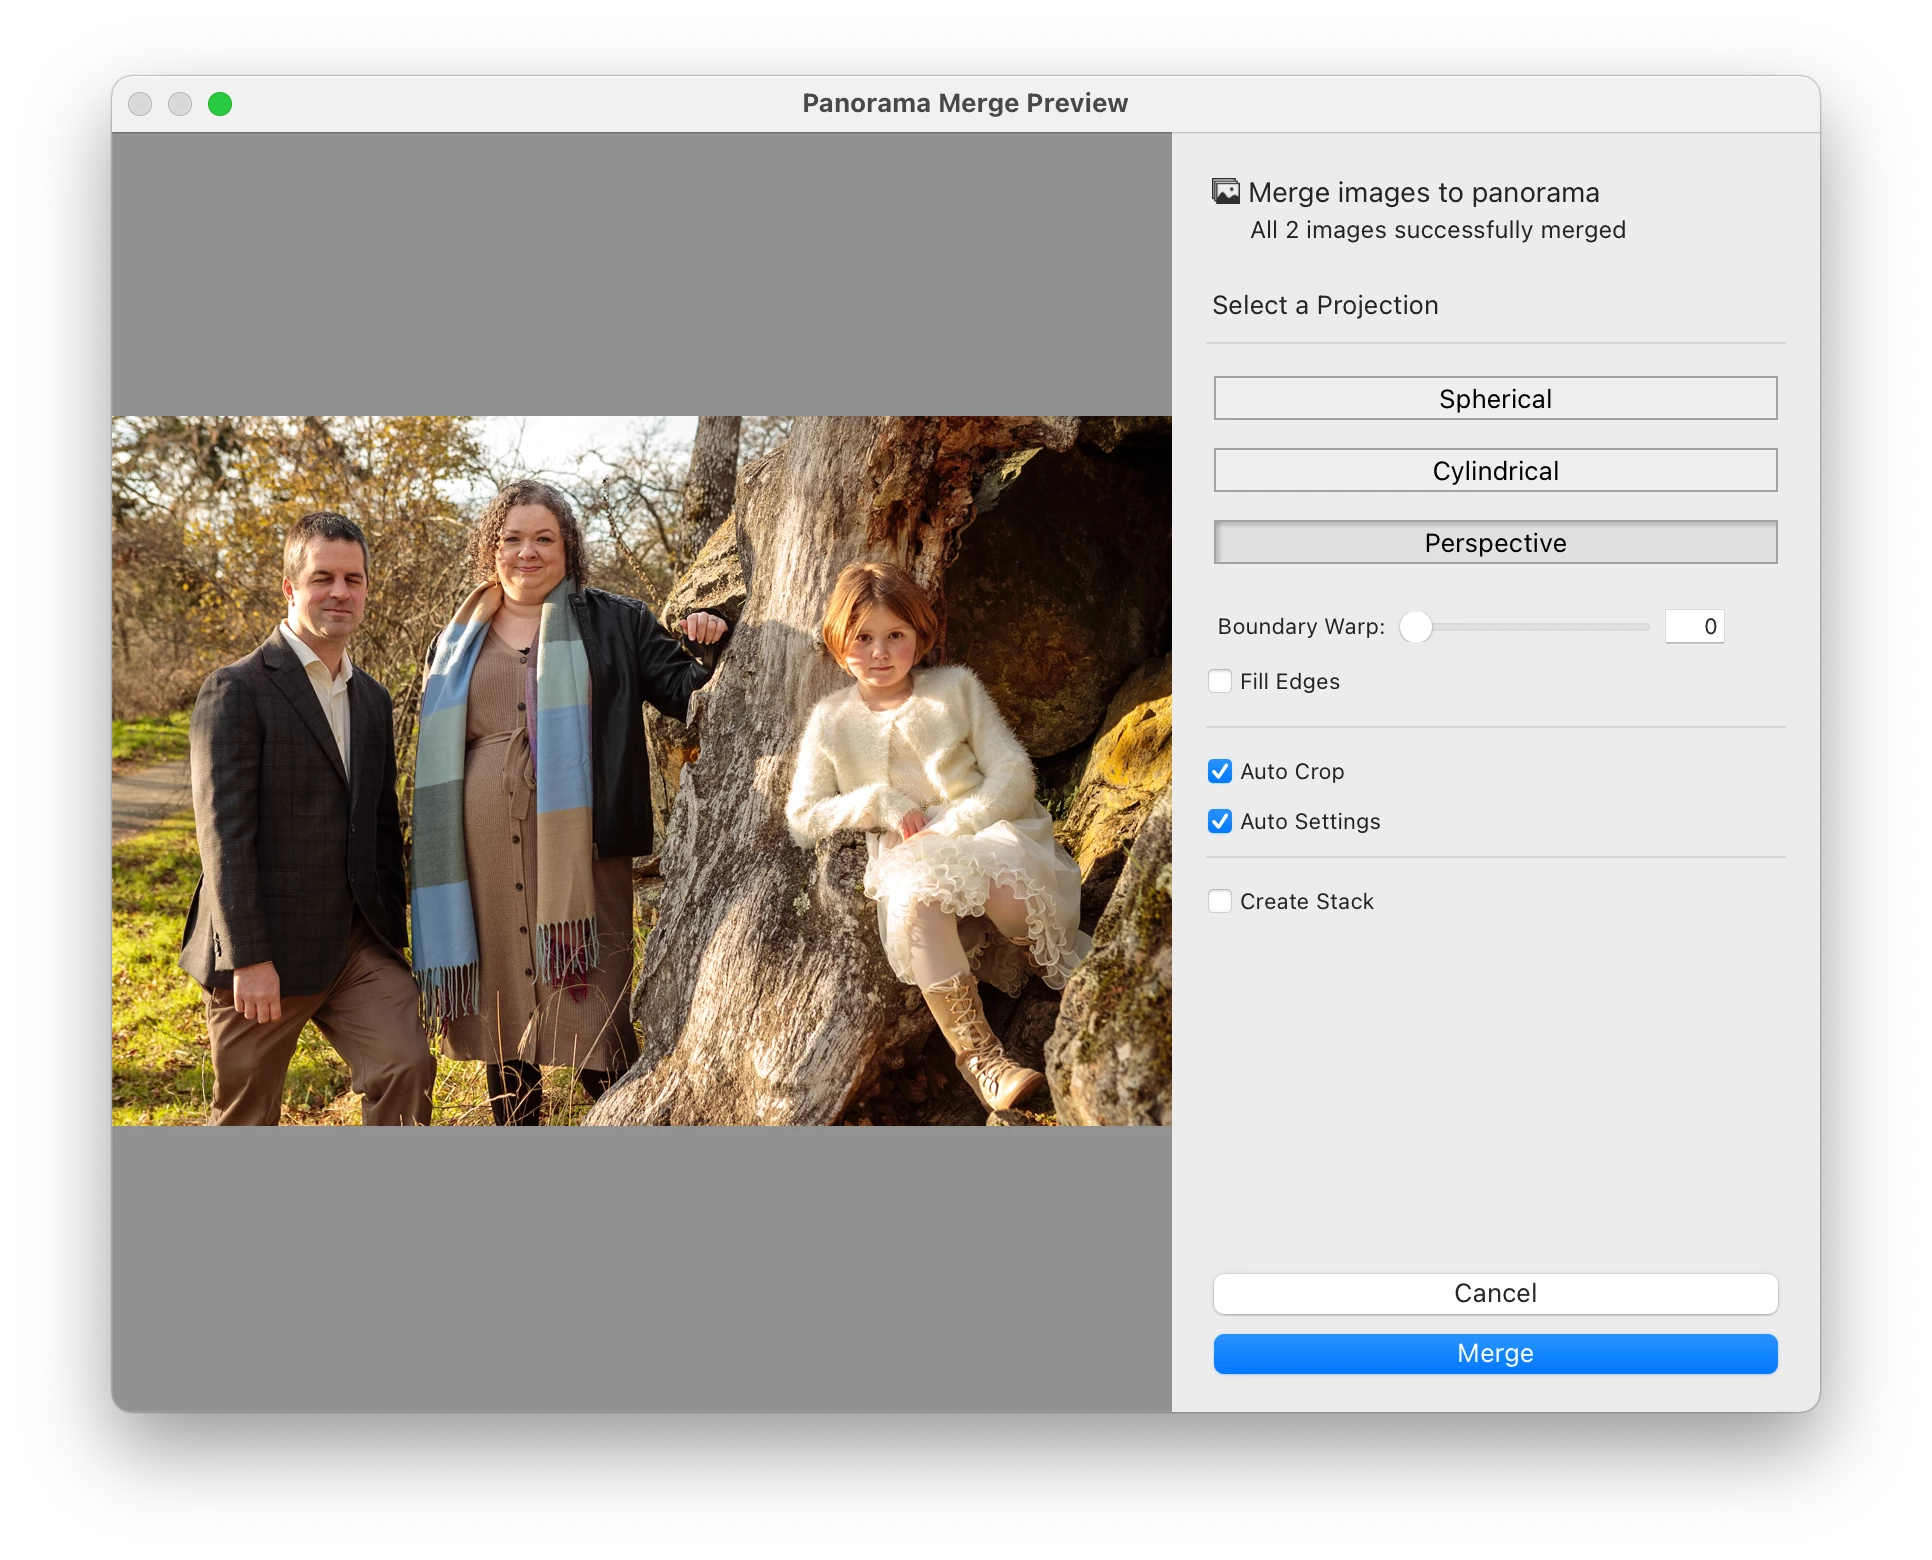Click the Fill Edges label text
1932x1560 pixels.
1289,681
